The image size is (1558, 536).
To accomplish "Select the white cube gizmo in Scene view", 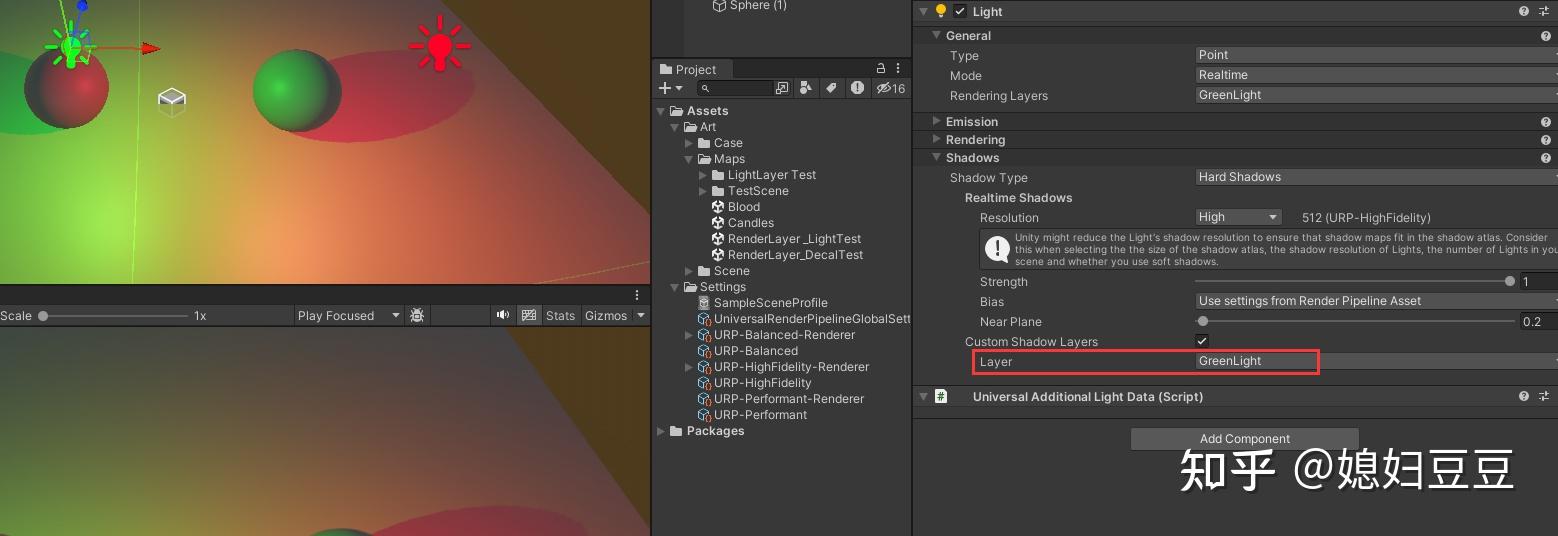I will [172, 100].
